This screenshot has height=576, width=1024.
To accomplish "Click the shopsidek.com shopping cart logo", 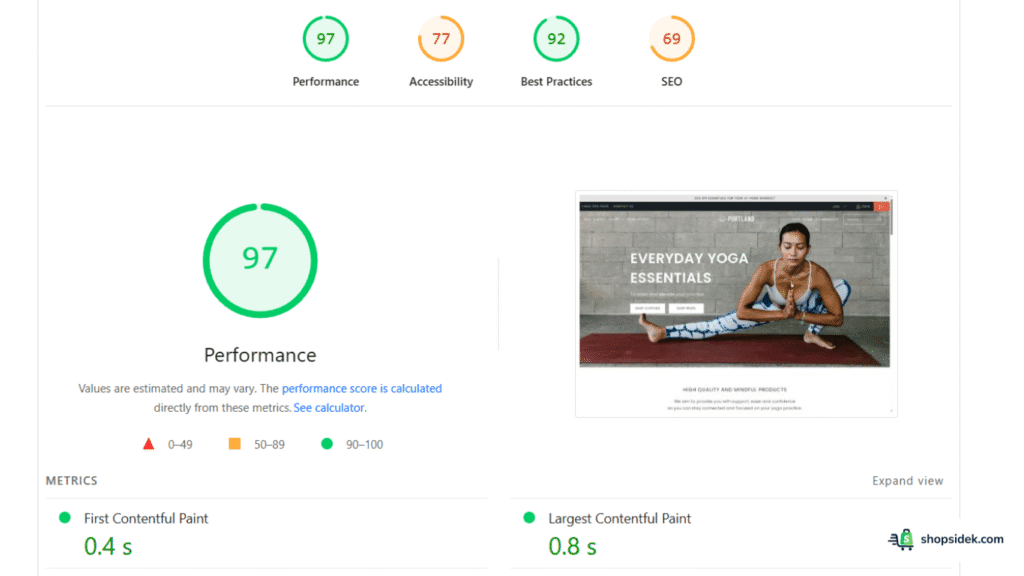I will click(x=901, y=539).
